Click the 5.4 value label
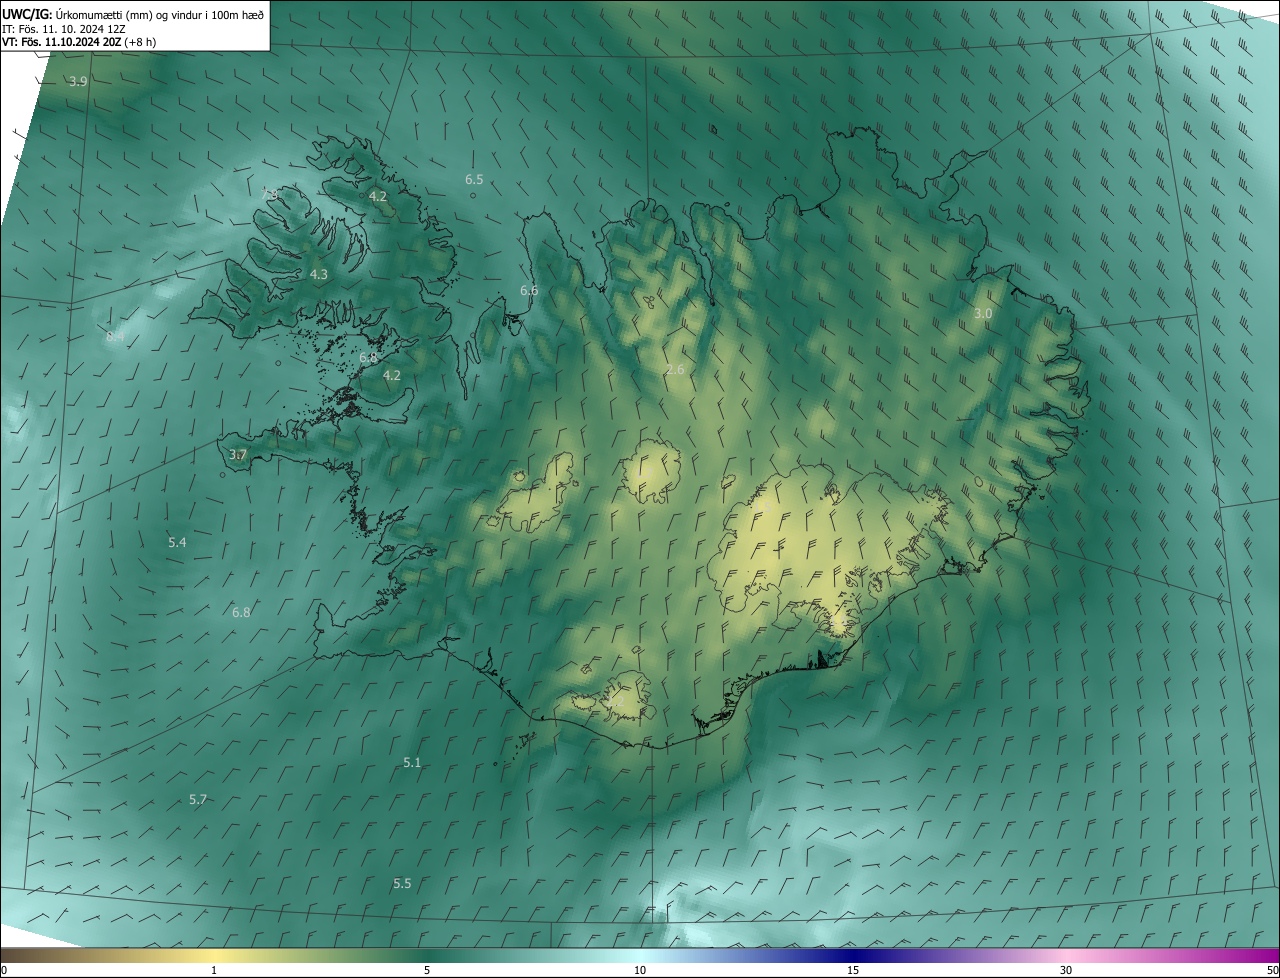Viewport: 1280px width, 978px height. (x=177, y=542)
